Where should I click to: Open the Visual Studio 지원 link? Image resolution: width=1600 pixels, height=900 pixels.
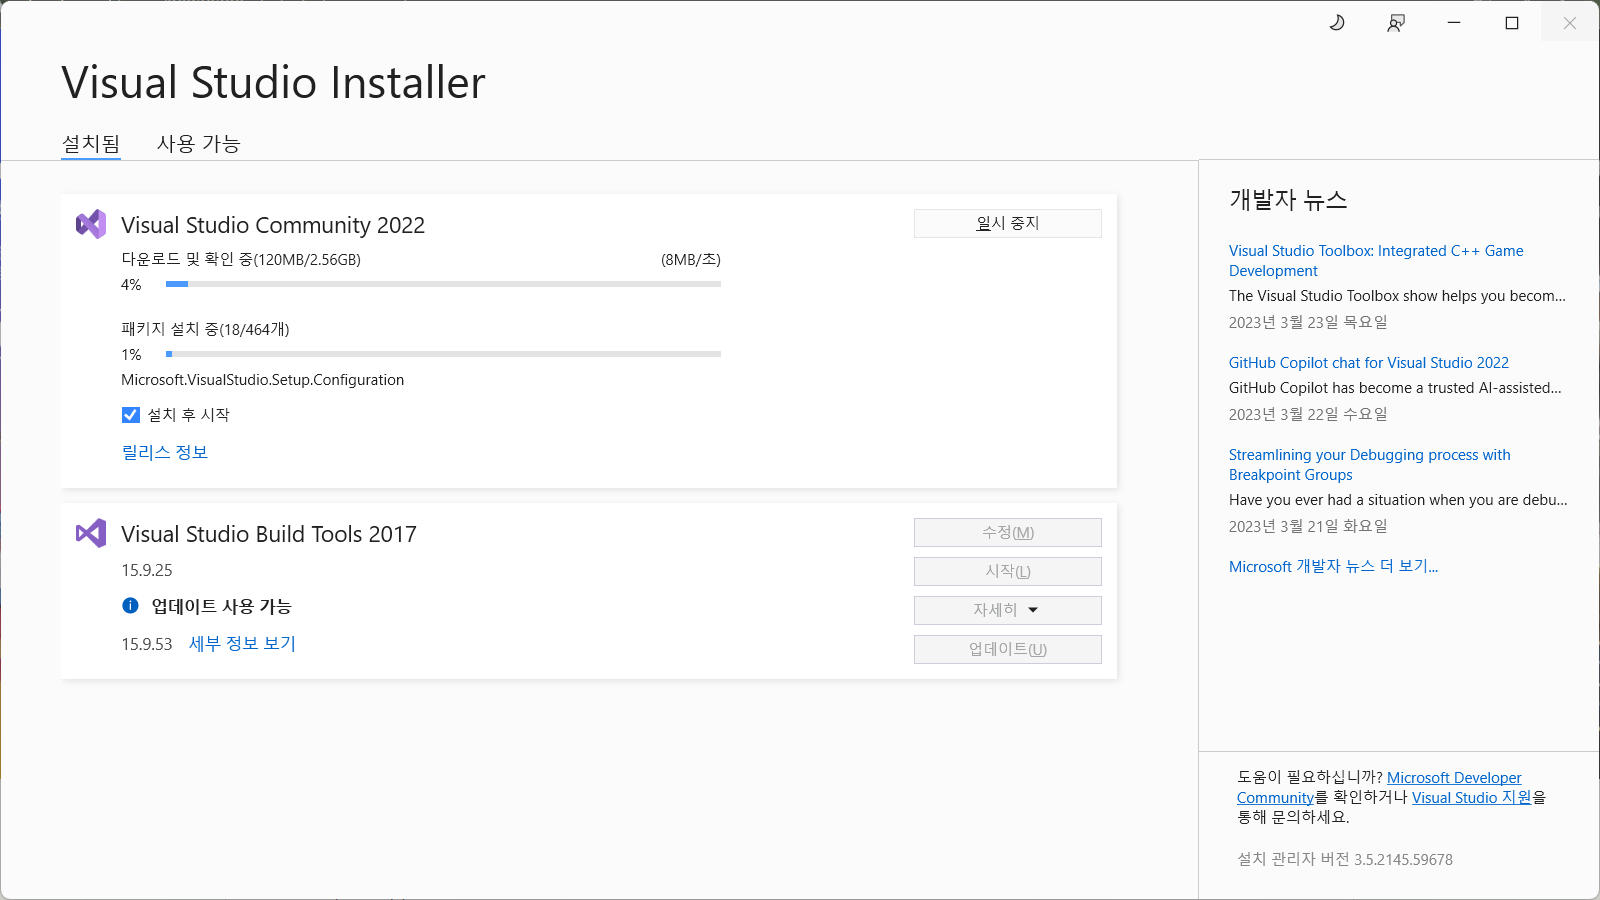pyautogui.click(x=1472, y=797)
